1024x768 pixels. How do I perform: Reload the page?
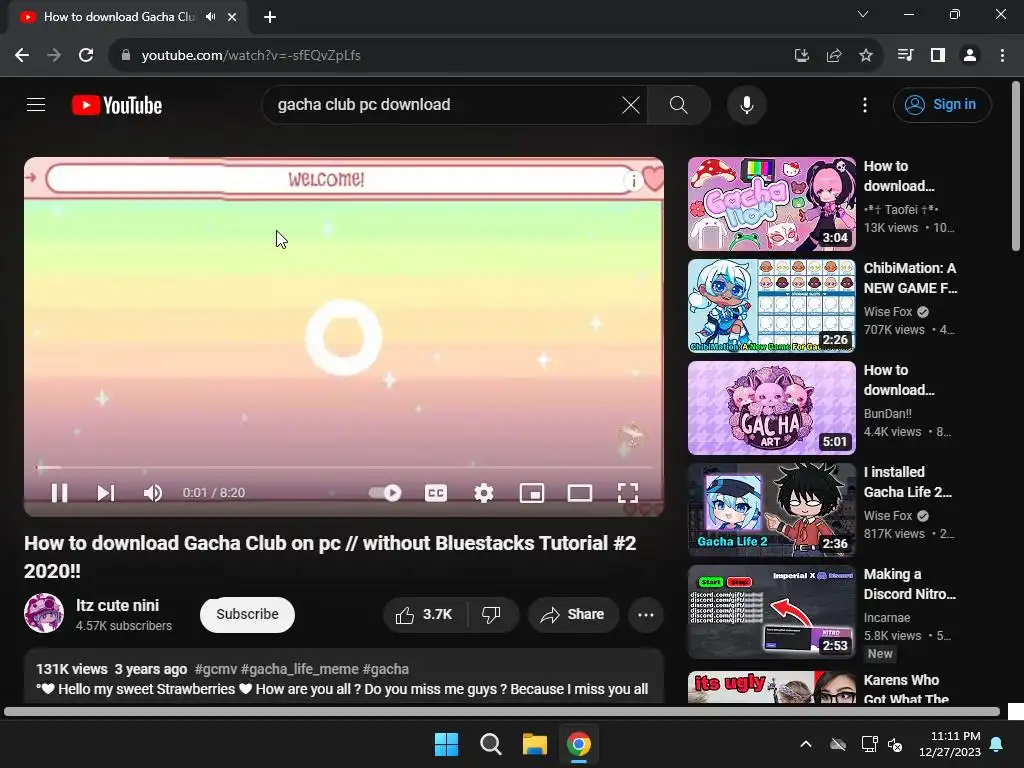pyautogui.click(x=86, y=56)
